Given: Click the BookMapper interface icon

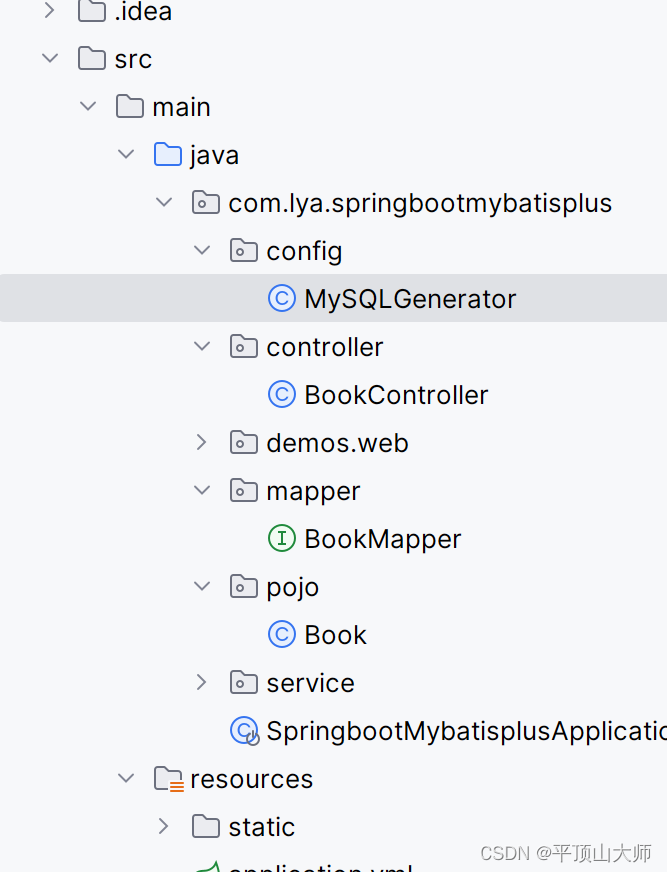Looking at the screenshot, I should tap(282, 538).
